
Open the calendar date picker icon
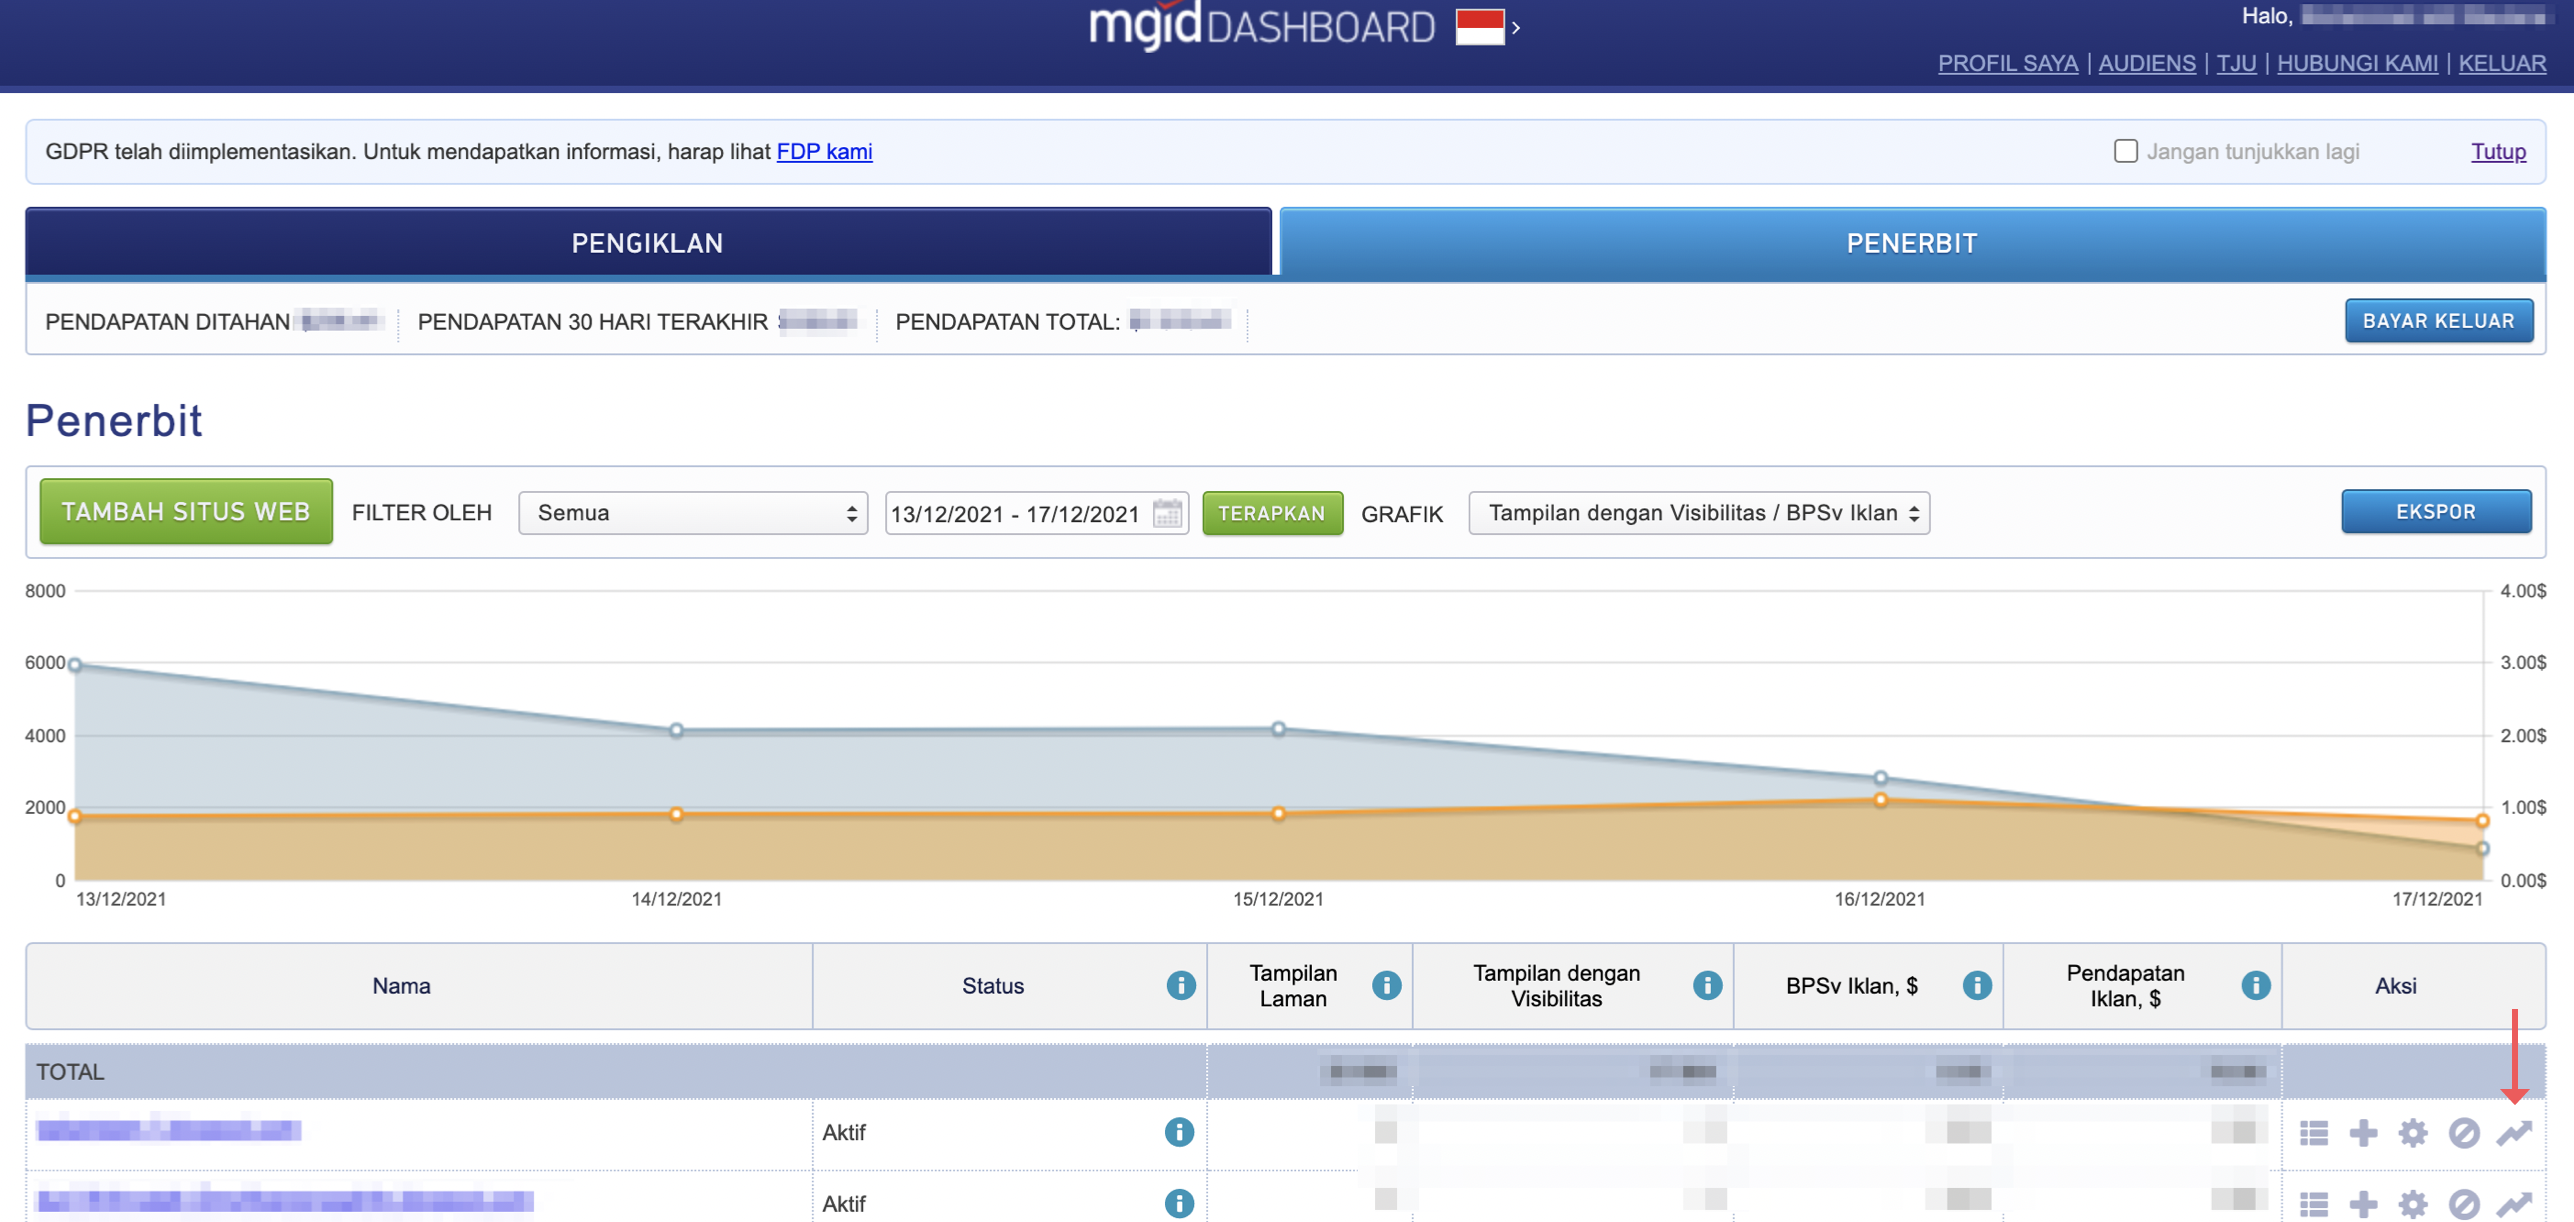pos(1167,513)
